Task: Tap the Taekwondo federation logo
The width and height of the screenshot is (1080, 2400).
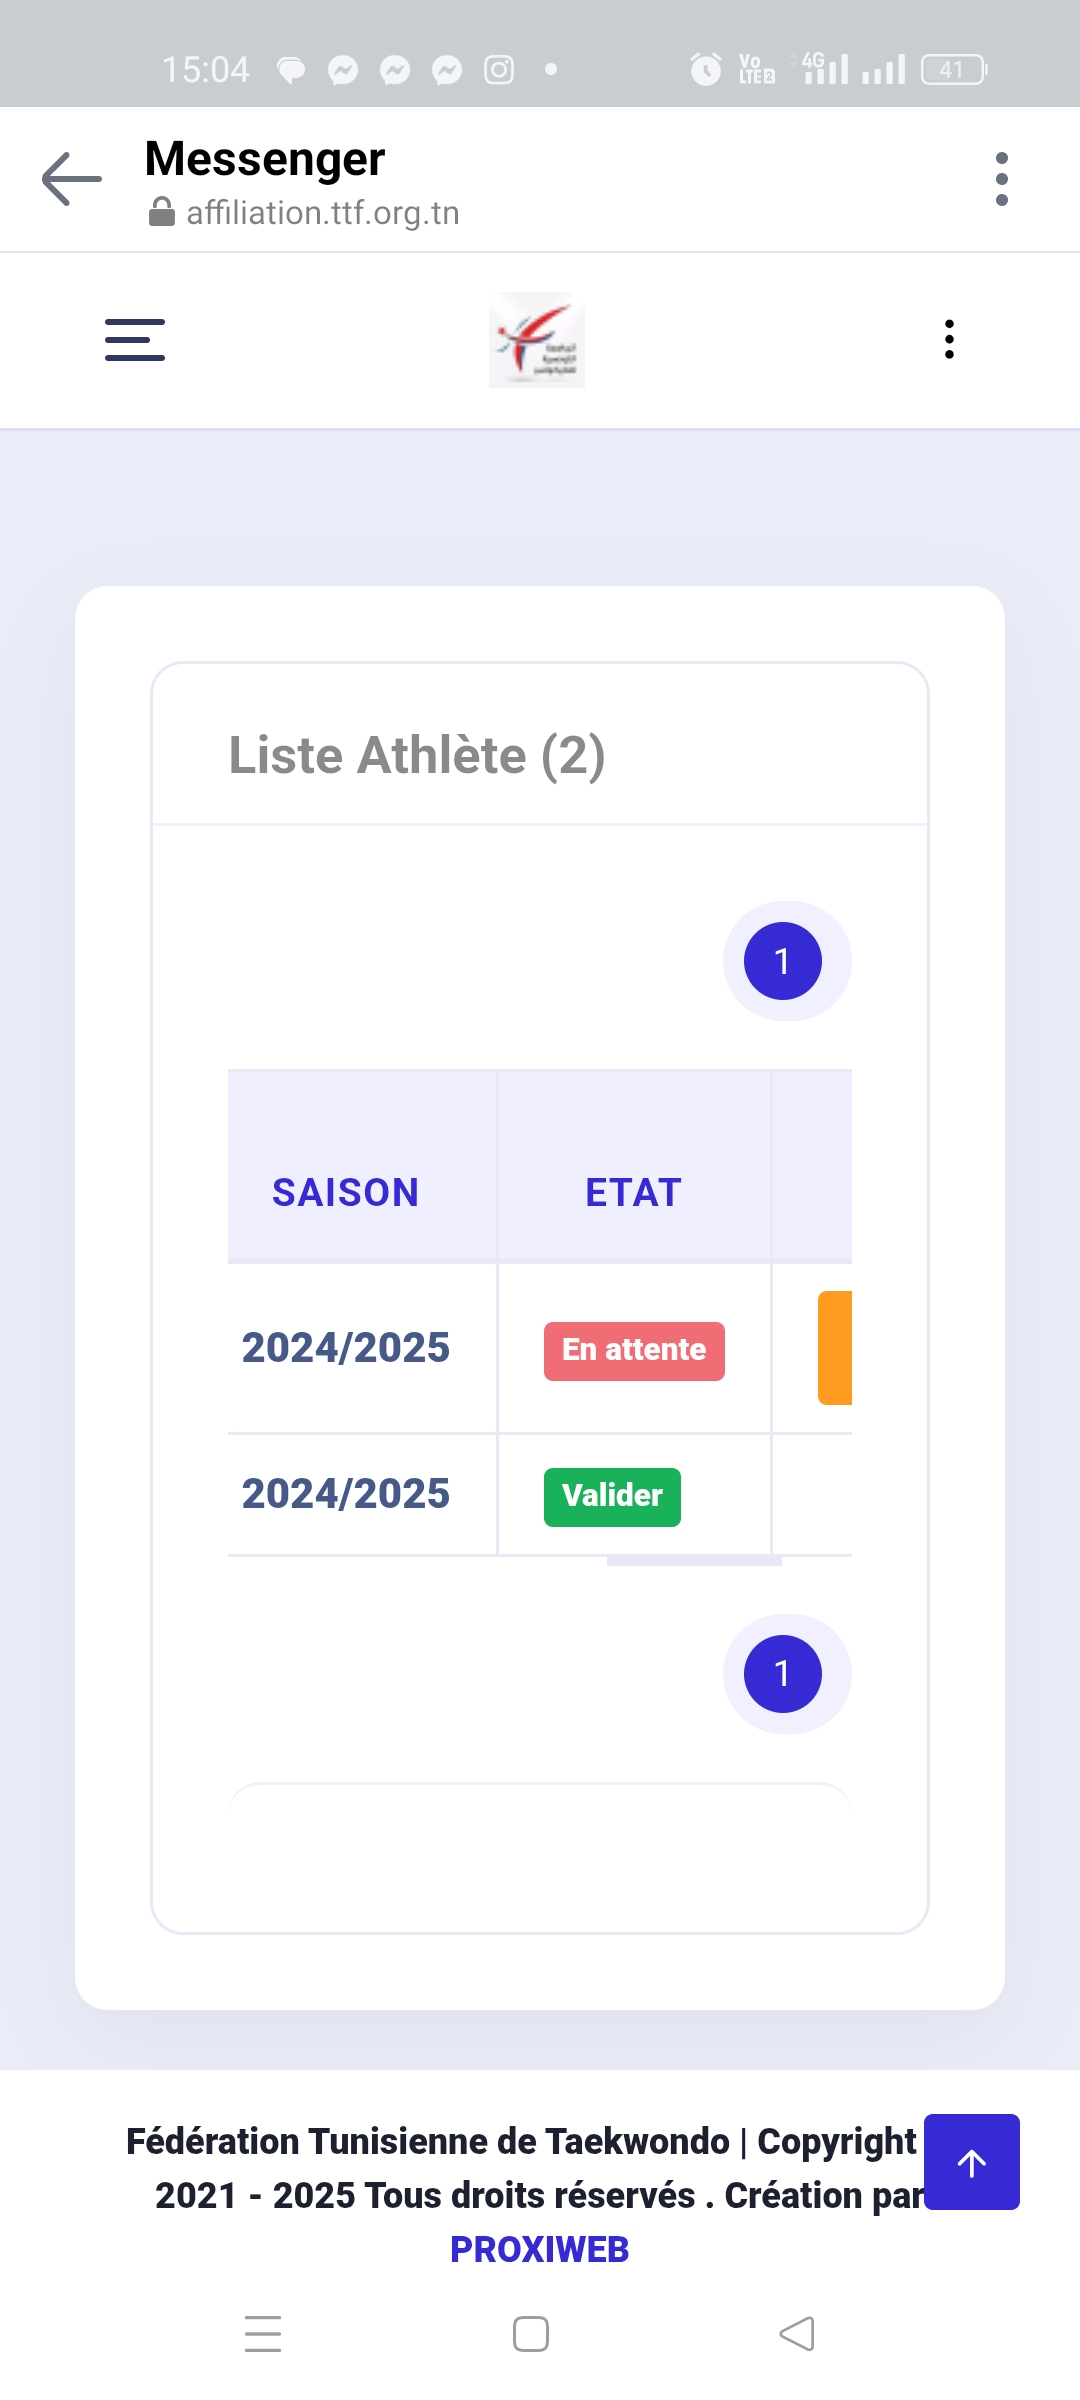Action: tap(537, 340)
